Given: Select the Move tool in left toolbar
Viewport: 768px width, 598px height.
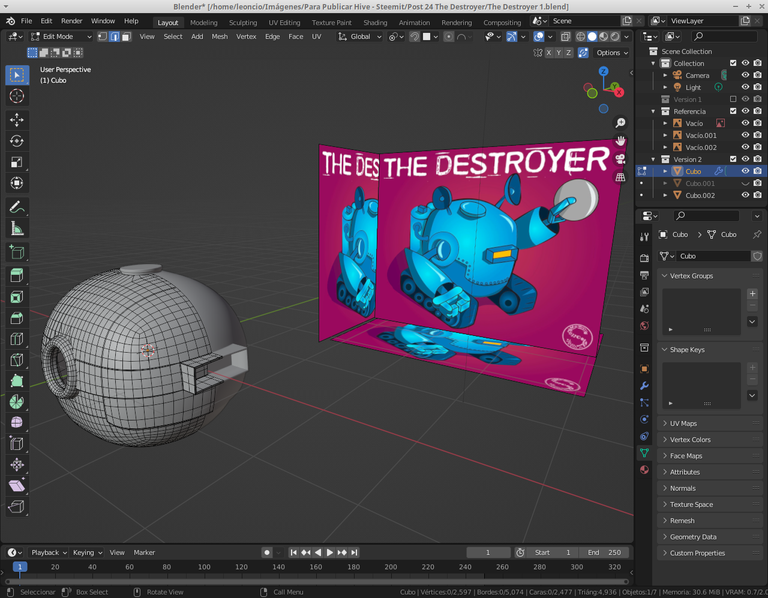Looking at the screenshot, I should click(17, 120).
